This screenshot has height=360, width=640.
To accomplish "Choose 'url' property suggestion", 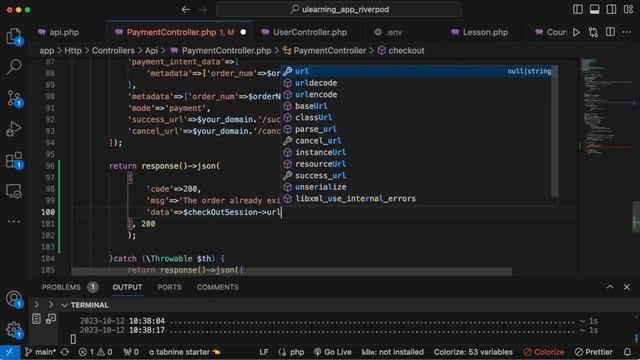I will coord(417,71).
